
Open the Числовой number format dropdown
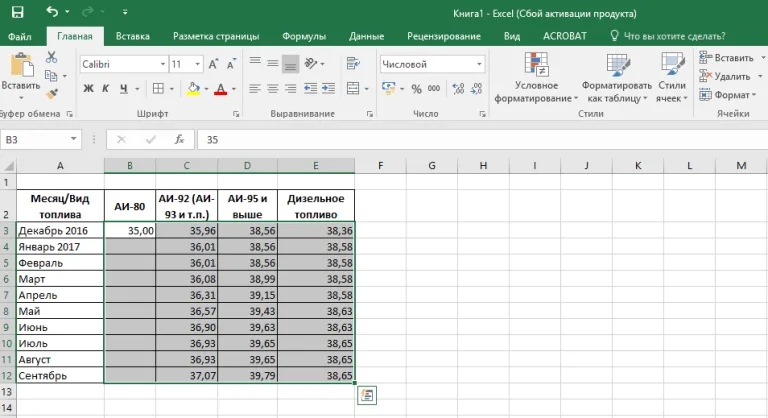coord(479,64)
